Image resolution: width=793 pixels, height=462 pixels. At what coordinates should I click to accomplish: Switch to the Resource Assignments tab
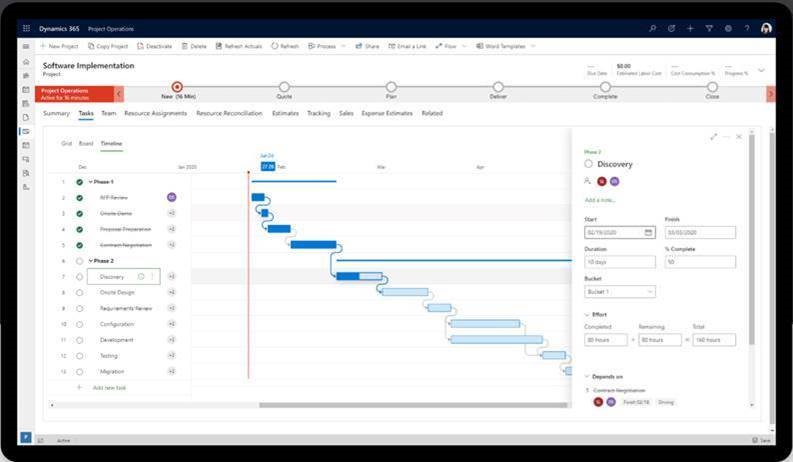tap(155, 113)
